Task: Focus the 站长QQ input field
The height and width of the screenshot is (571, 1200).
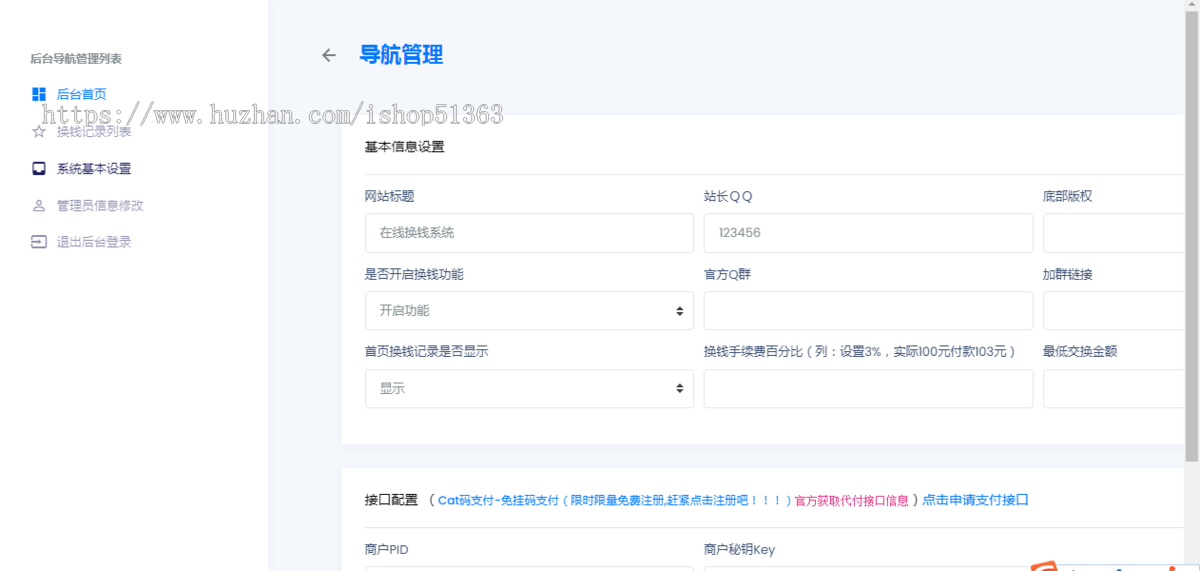Action: click(868, 232)
